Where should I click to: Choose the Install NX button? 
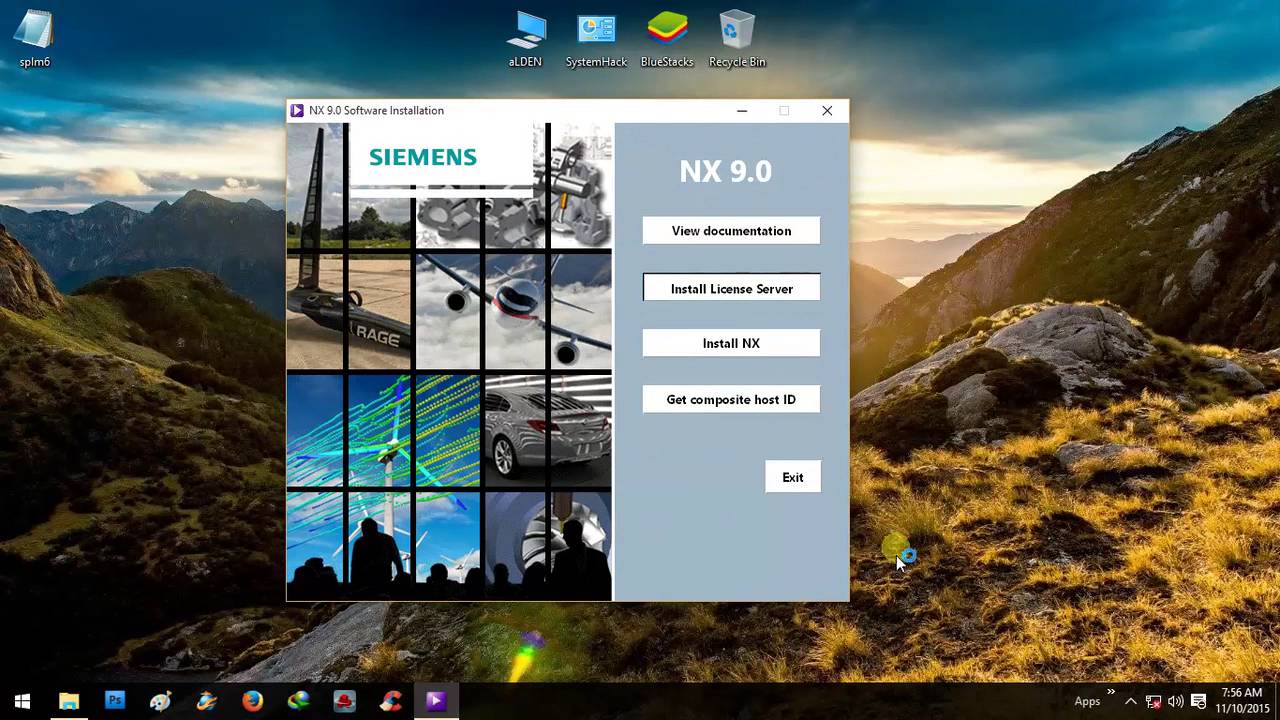tap(731, 343)
